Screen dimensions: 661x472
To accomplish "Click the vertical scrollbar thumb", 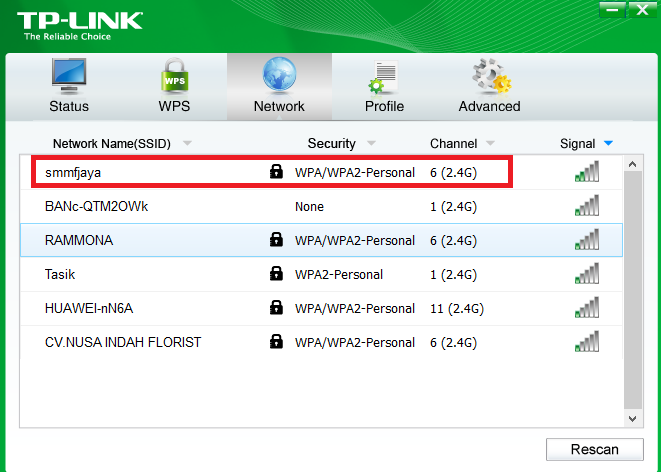I will 632,290.
